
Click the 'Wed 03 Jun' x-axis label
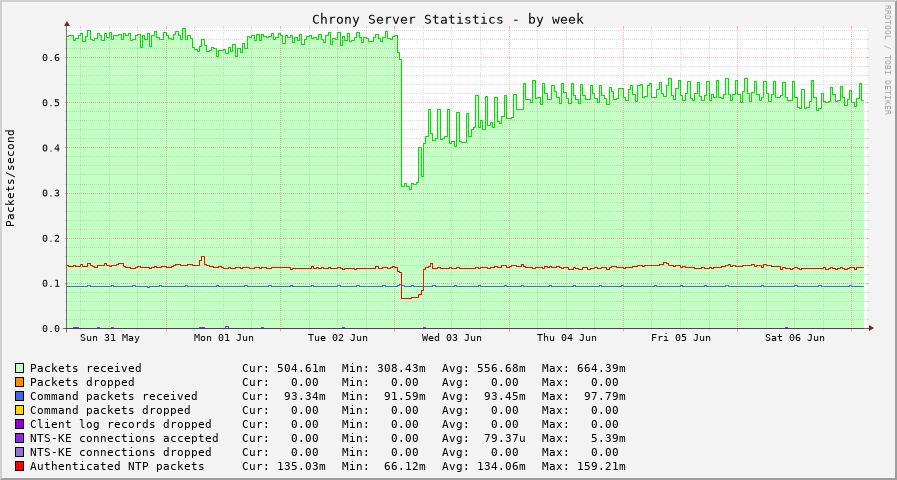452,338
